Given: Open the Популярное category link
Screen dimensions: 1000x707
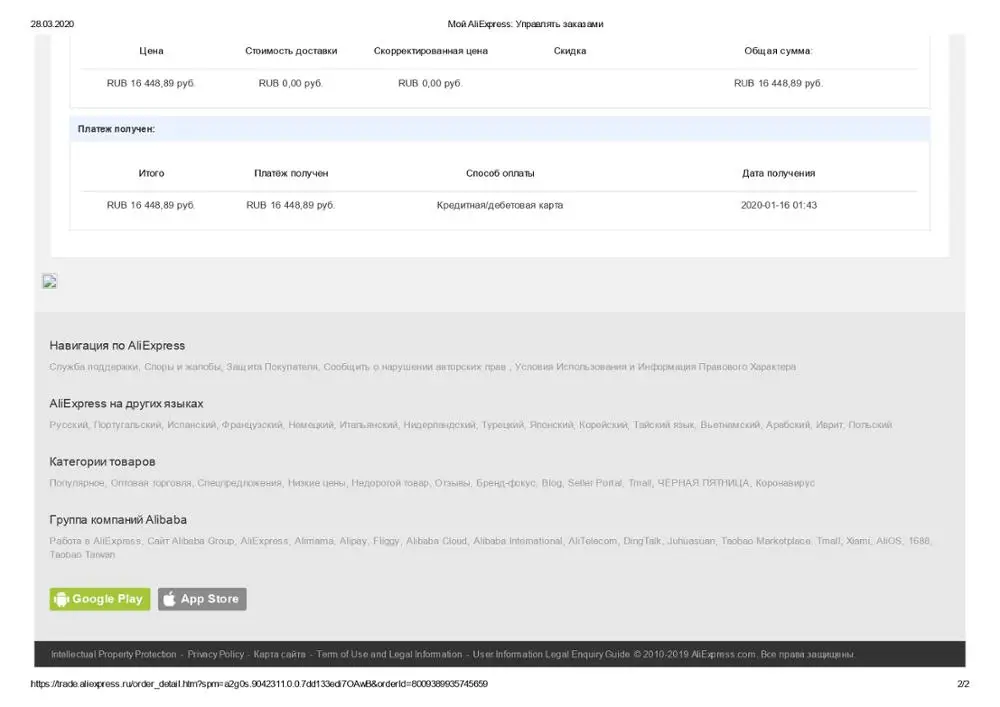Looking at the screenshot, I should point(77,483).
